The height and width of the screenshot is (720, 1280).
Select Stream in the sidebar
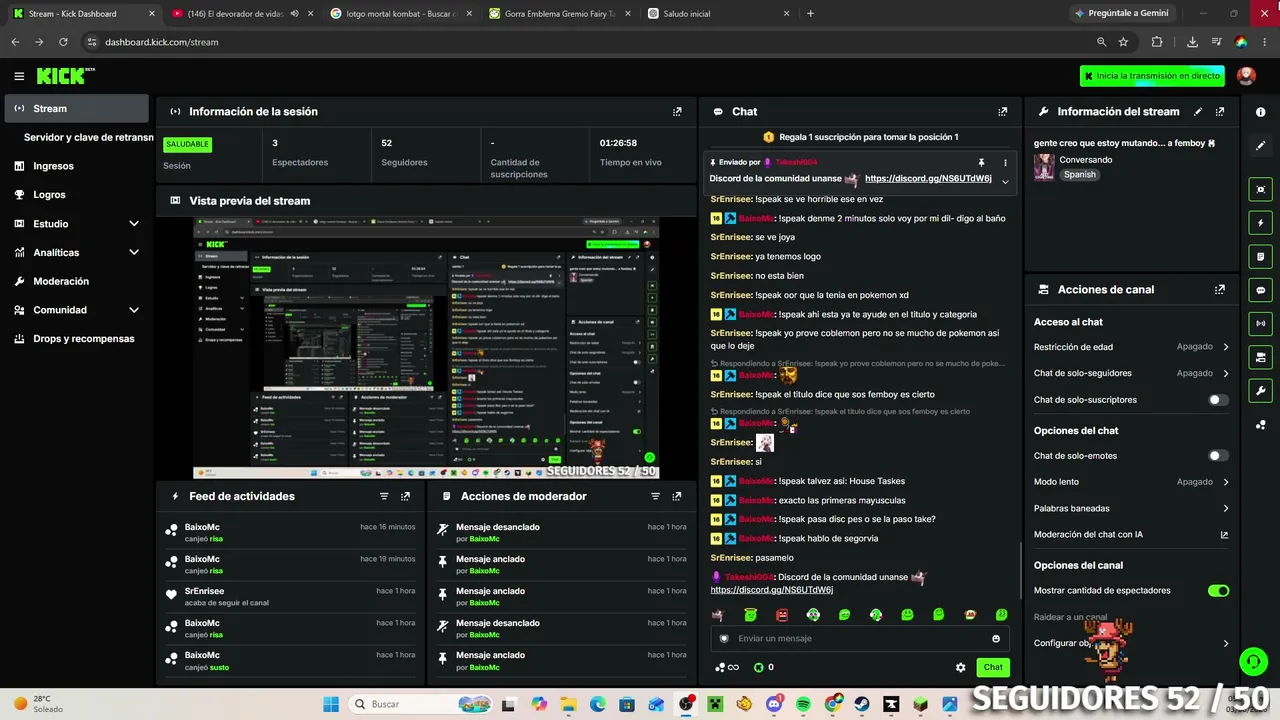(76, 109)
